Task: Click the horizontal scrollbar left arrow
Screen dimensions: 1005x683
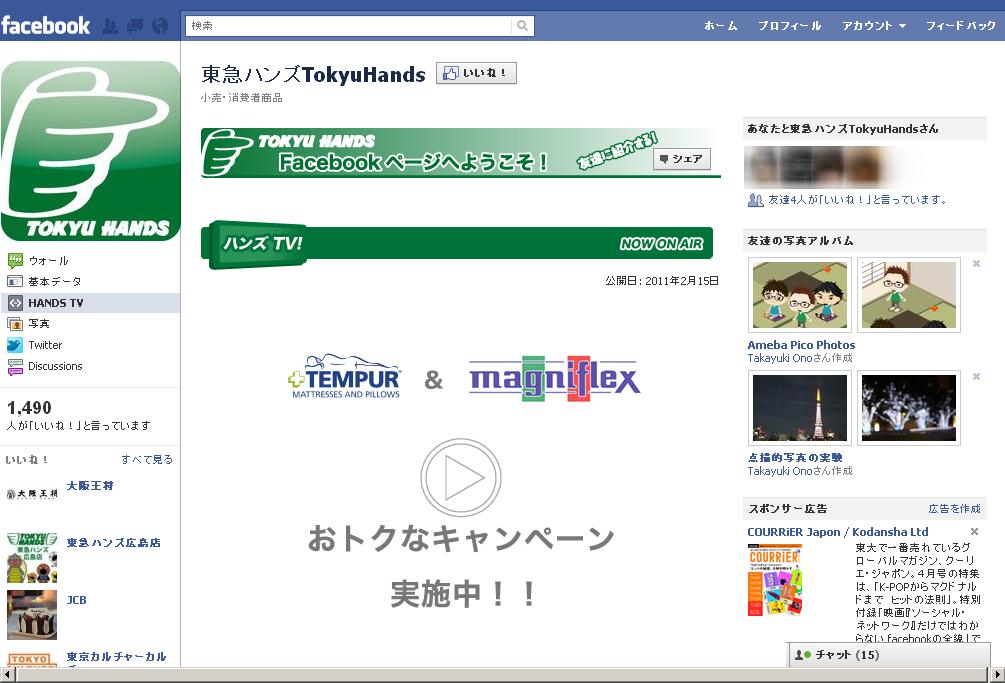Action: click(8, 675)
